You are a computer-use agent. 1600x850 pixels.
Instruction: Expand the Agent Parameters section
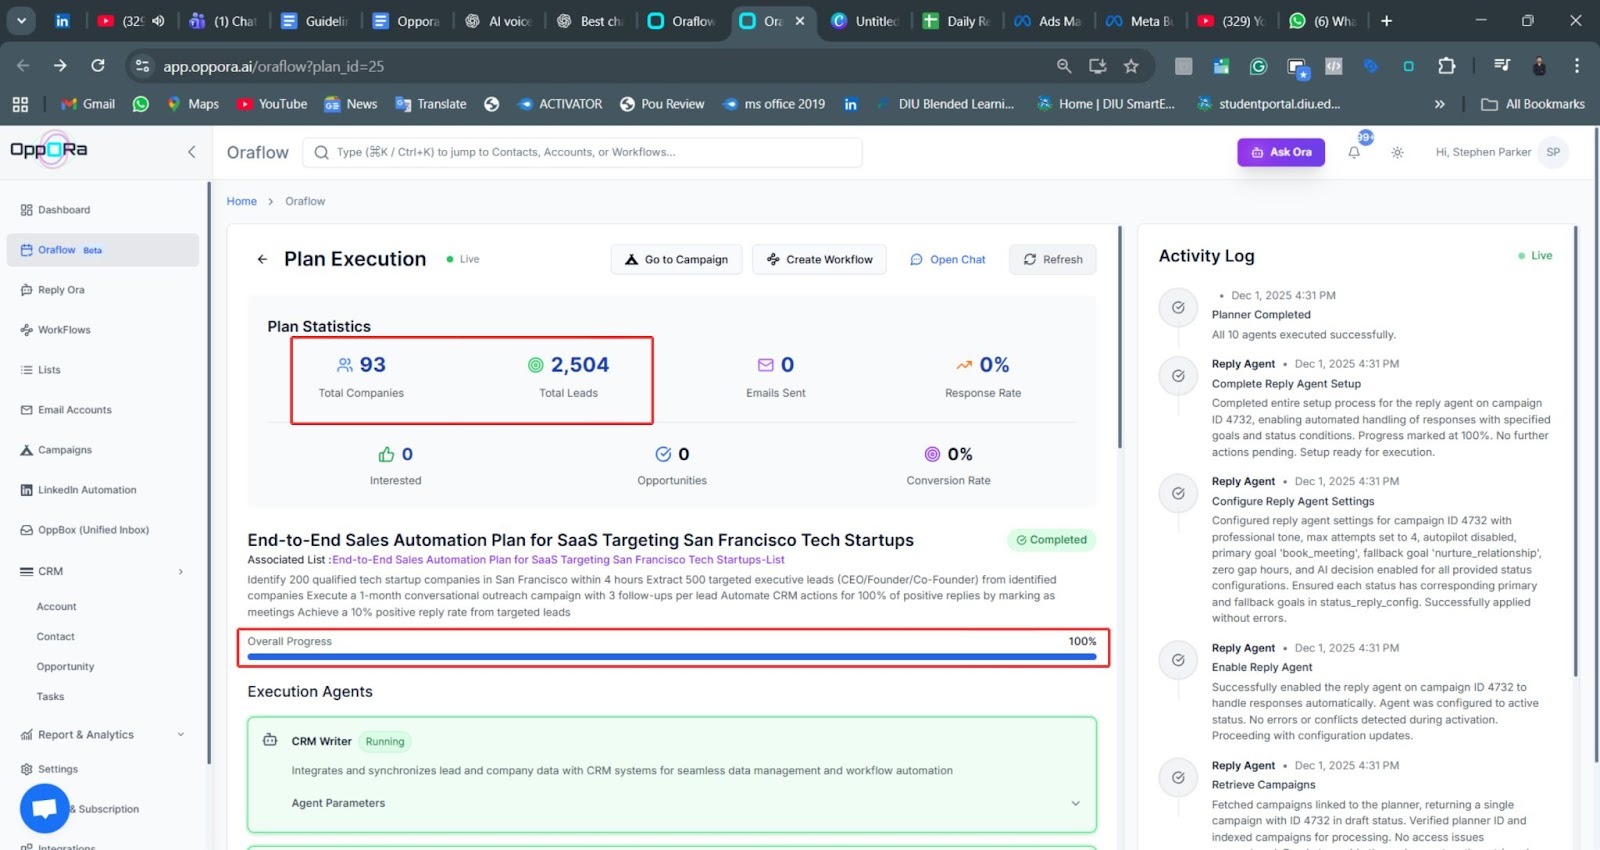(x=1075, y=803)
